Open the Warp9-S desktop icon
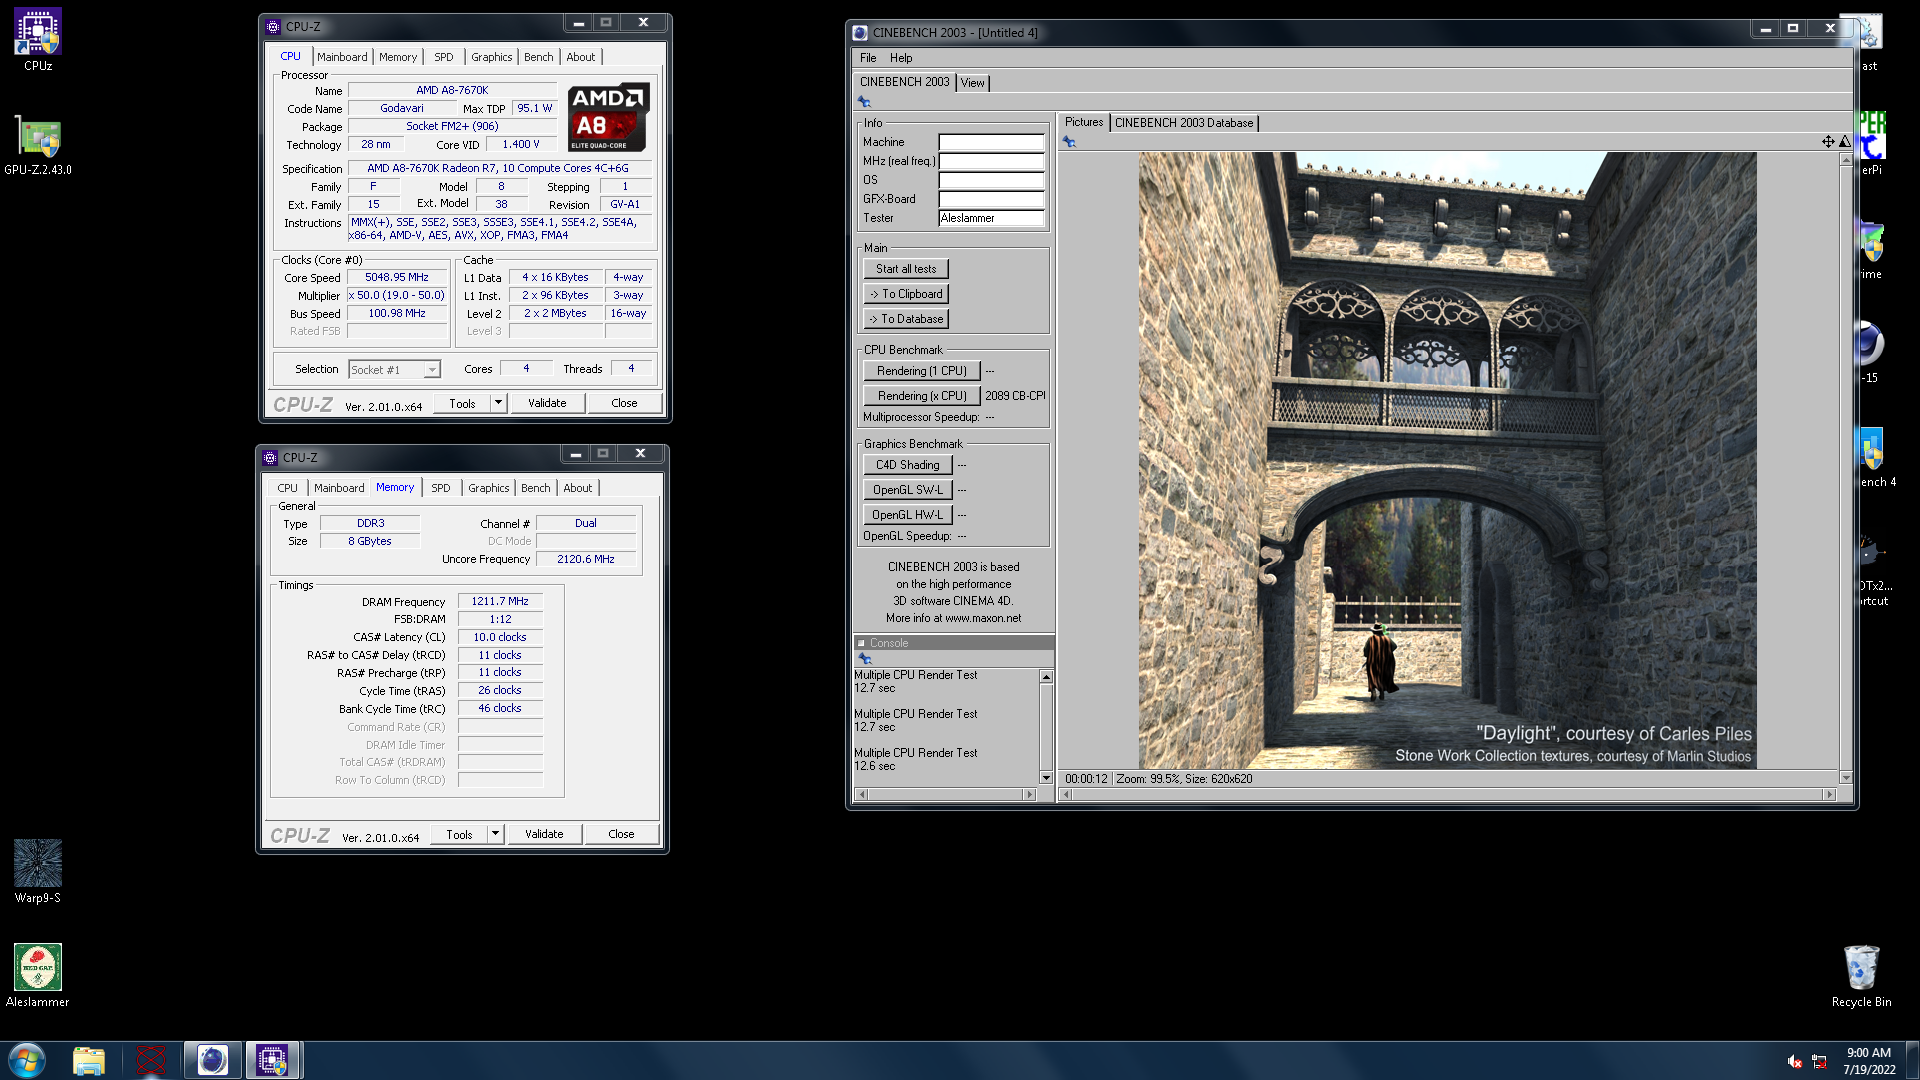Screen dimensions: 1920x1080 (38, 872)
